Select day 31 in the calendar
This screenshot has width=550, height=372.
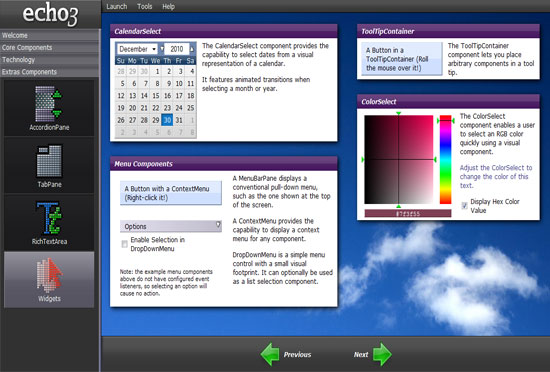pos(179,120)
